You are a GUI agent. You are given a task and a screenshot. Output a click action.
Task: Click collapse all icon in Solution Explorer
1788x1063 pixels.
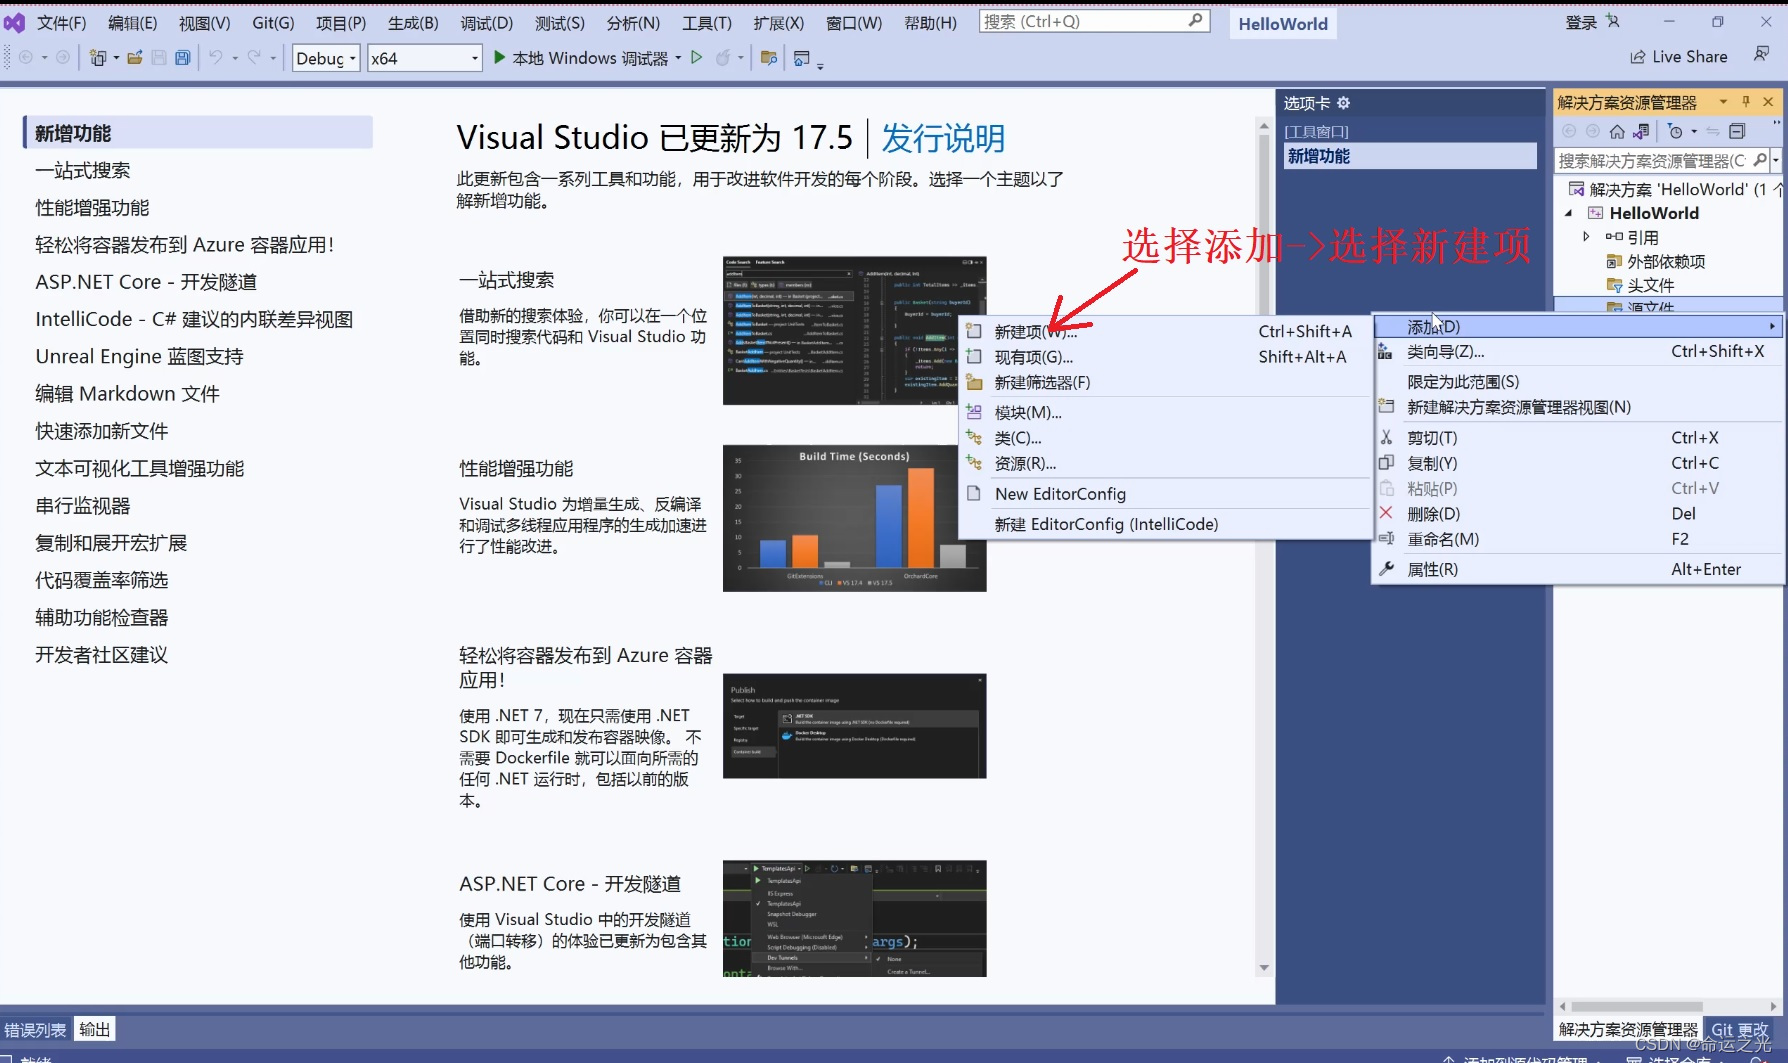[x=1737, y=131]
